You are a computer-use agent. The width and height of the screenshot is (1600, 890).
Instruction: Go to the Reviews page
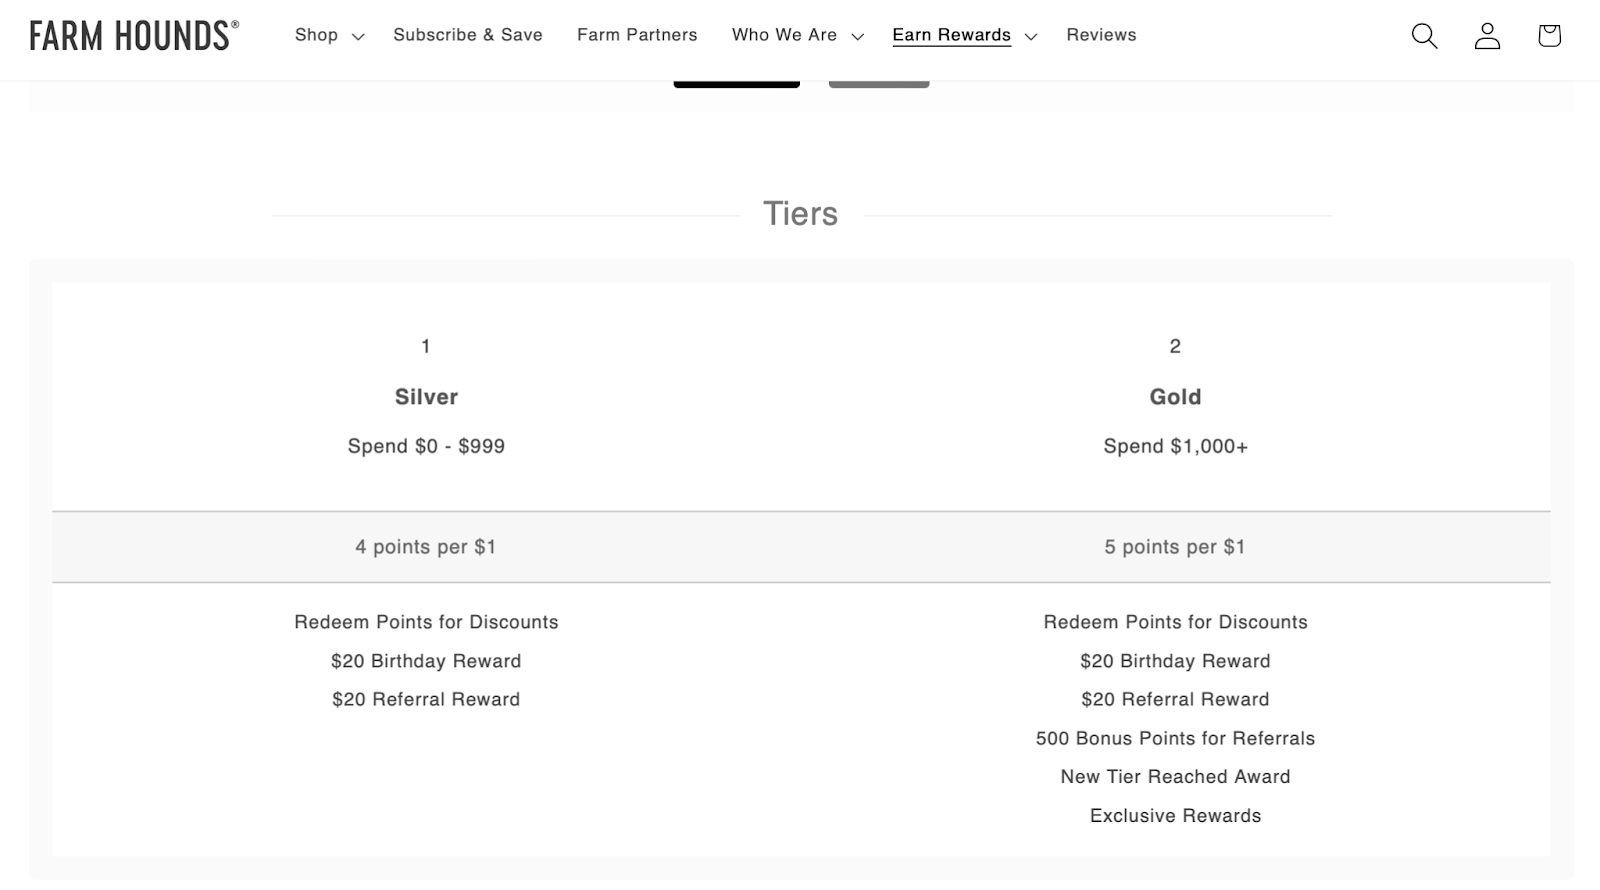1101,35
